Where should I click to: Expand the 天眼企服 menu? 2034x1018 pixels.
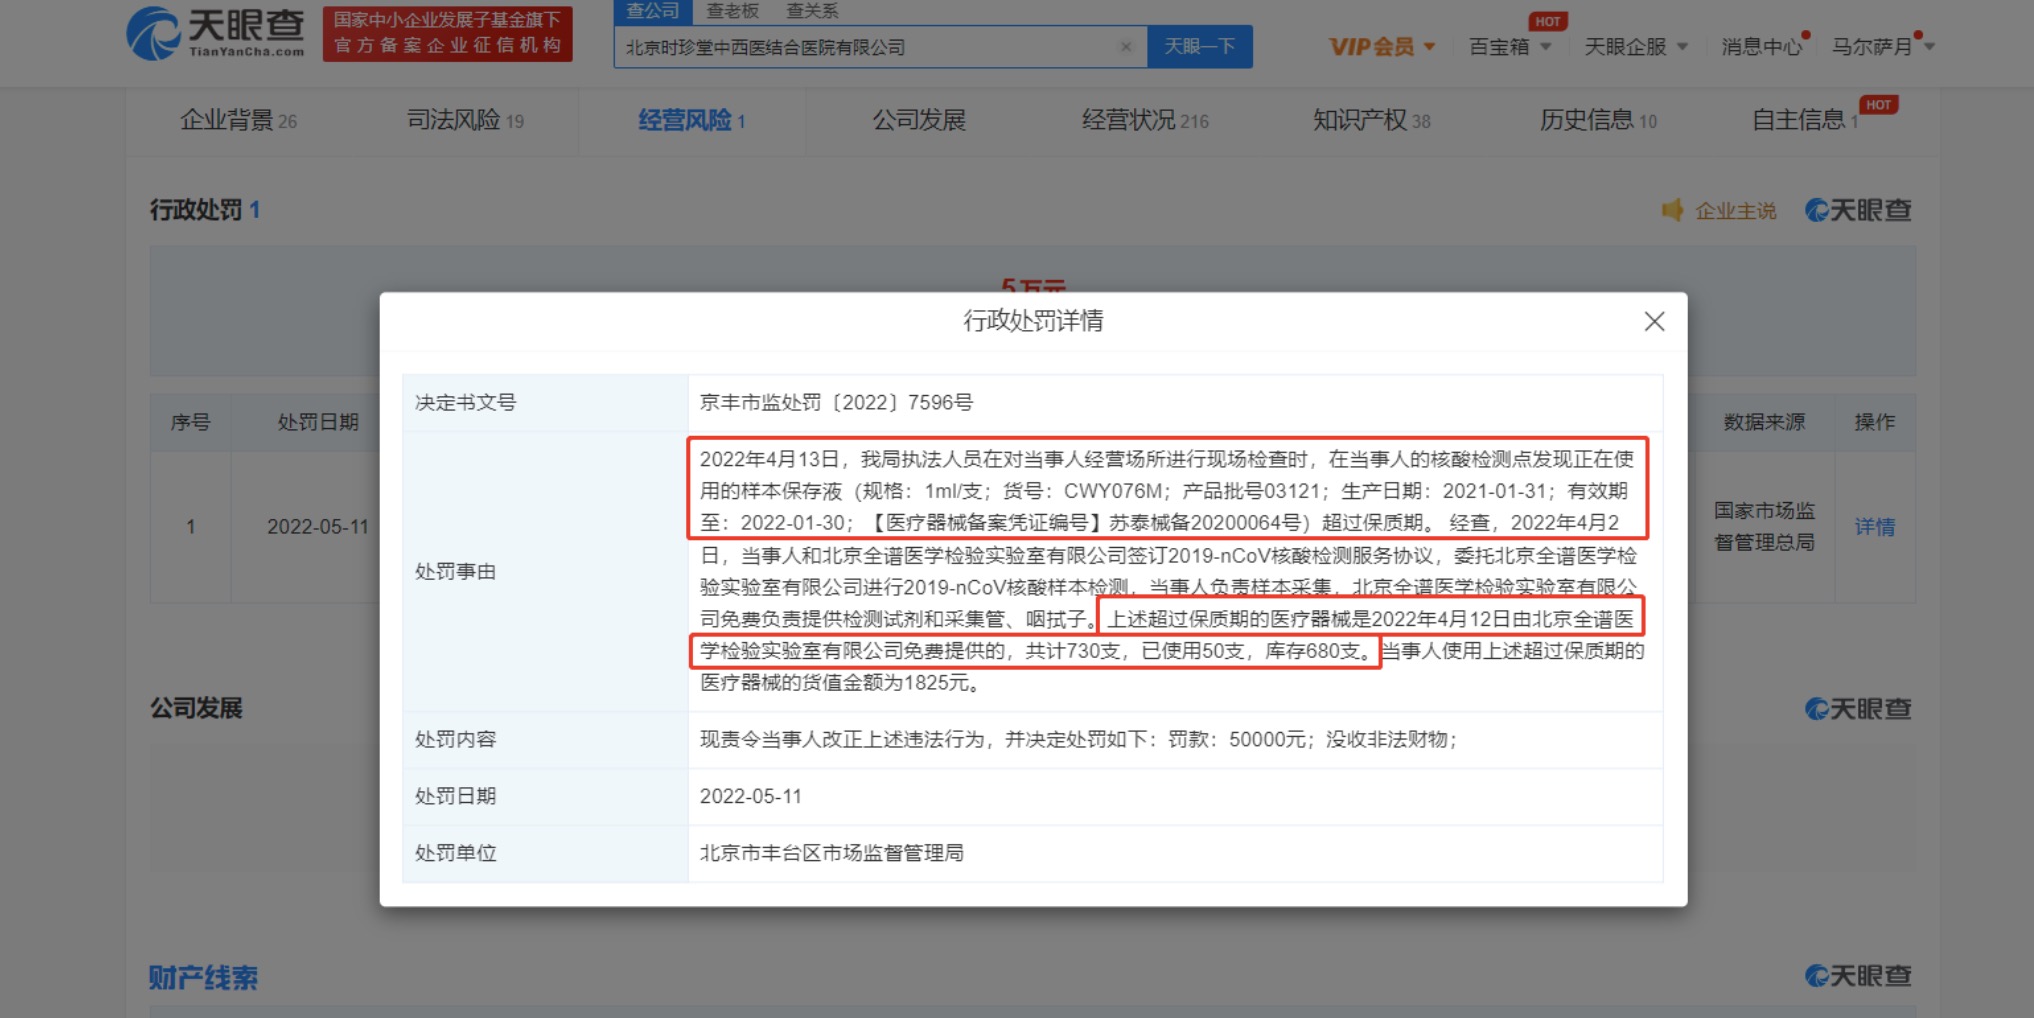(x=1636, y=47)
